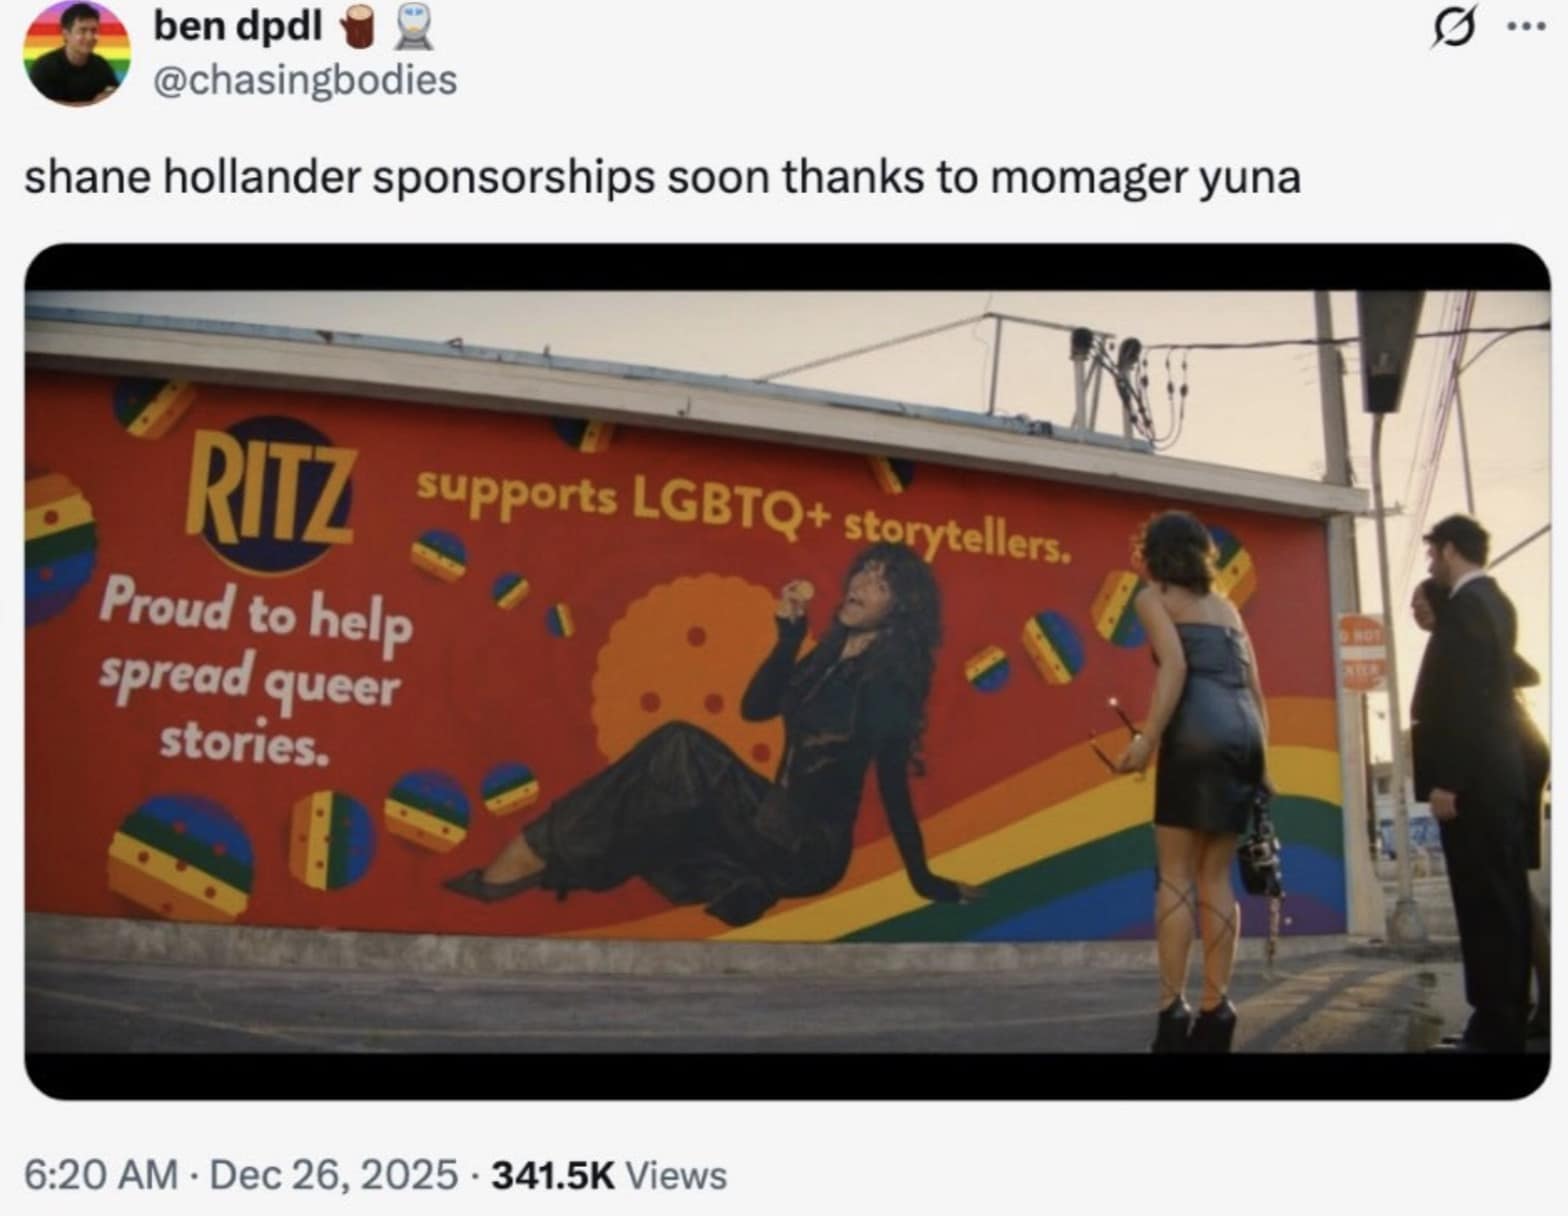Image resolution: width=1568 pixels, height=1216 pixels.
Task: Open the Ritz billboard image
Action: tap(787, 671)
